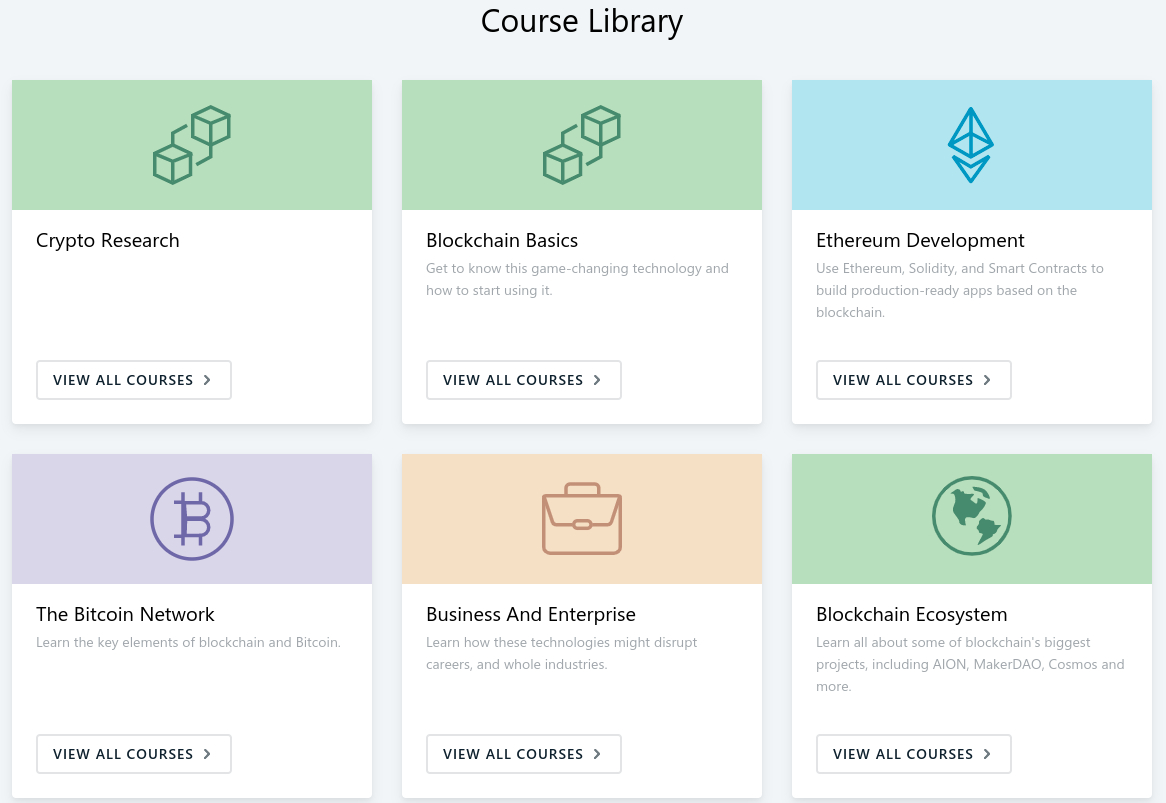Open all courses for Blockchain Basics

point(524,380)
